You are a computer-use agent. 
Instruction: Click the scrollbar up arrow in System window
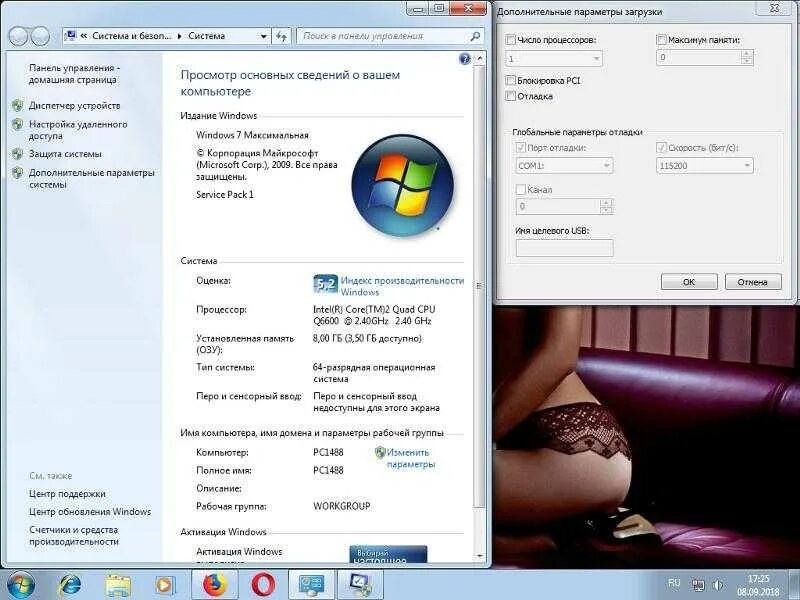tap(479, 59)
